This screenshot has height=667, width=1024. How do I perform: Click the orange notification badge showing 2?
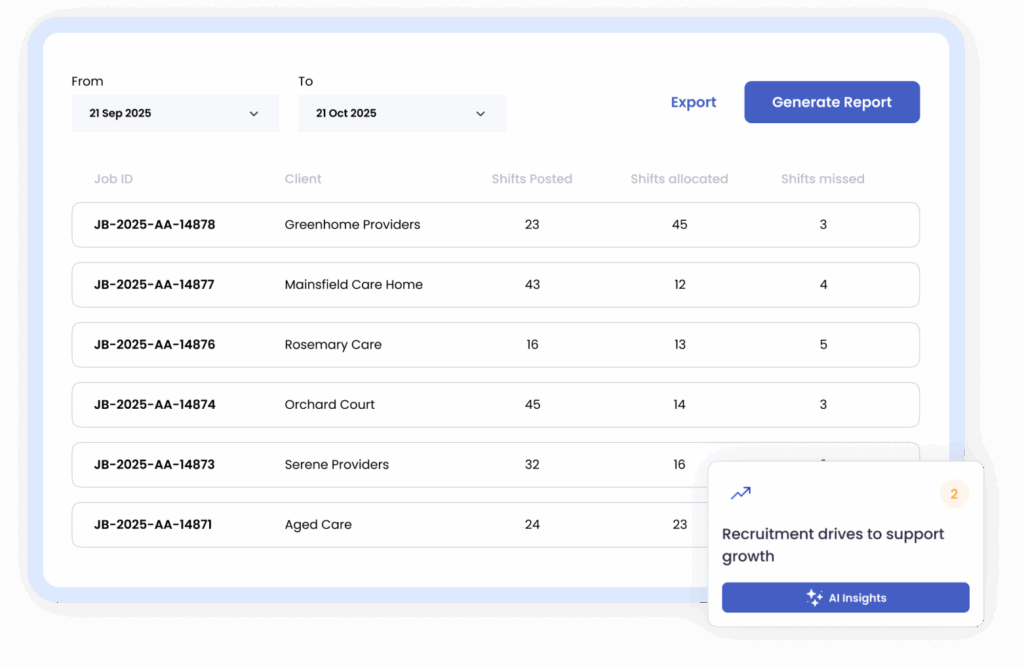coord(954,494)
